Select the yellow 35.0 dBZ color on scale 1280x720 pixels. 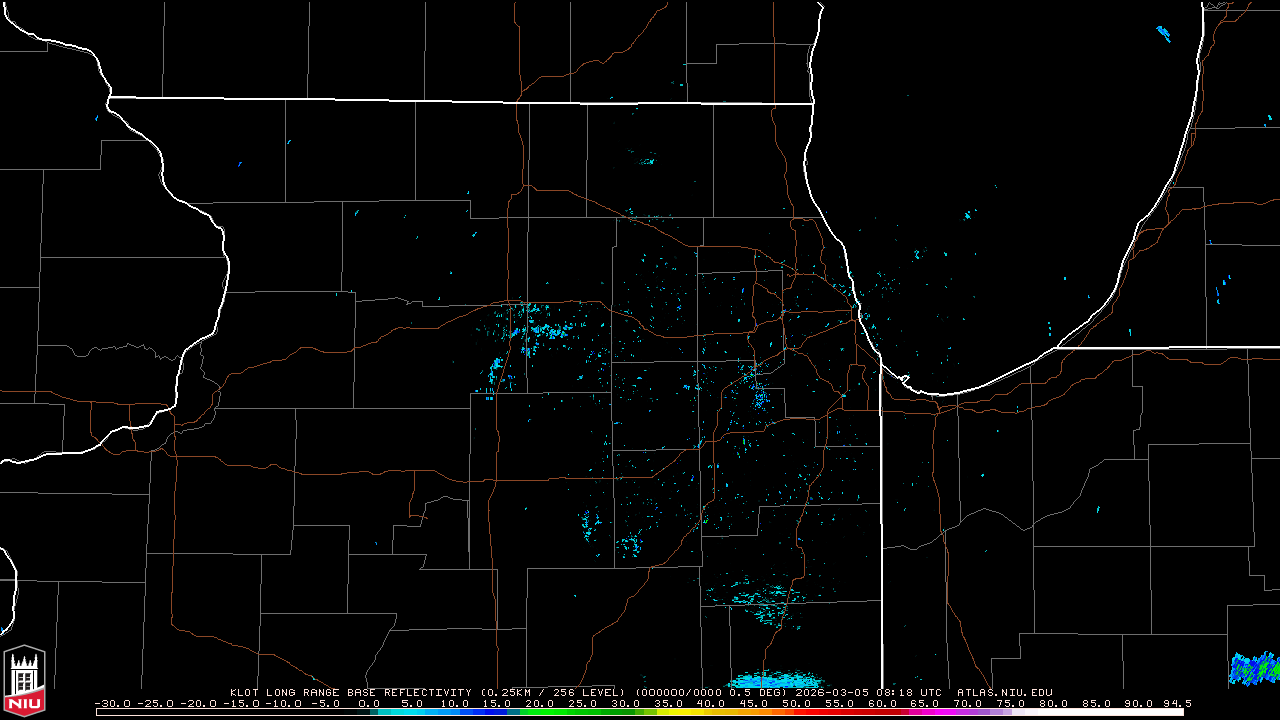663,712
